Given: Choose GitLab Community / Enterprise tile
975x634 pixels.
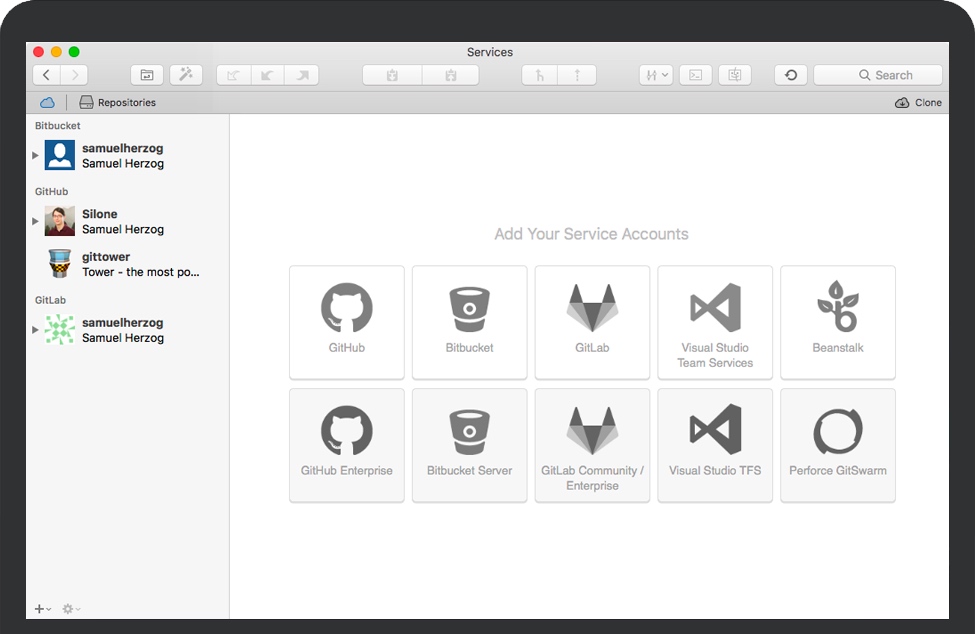Looking at the screenshot, I should pos(592,444).
